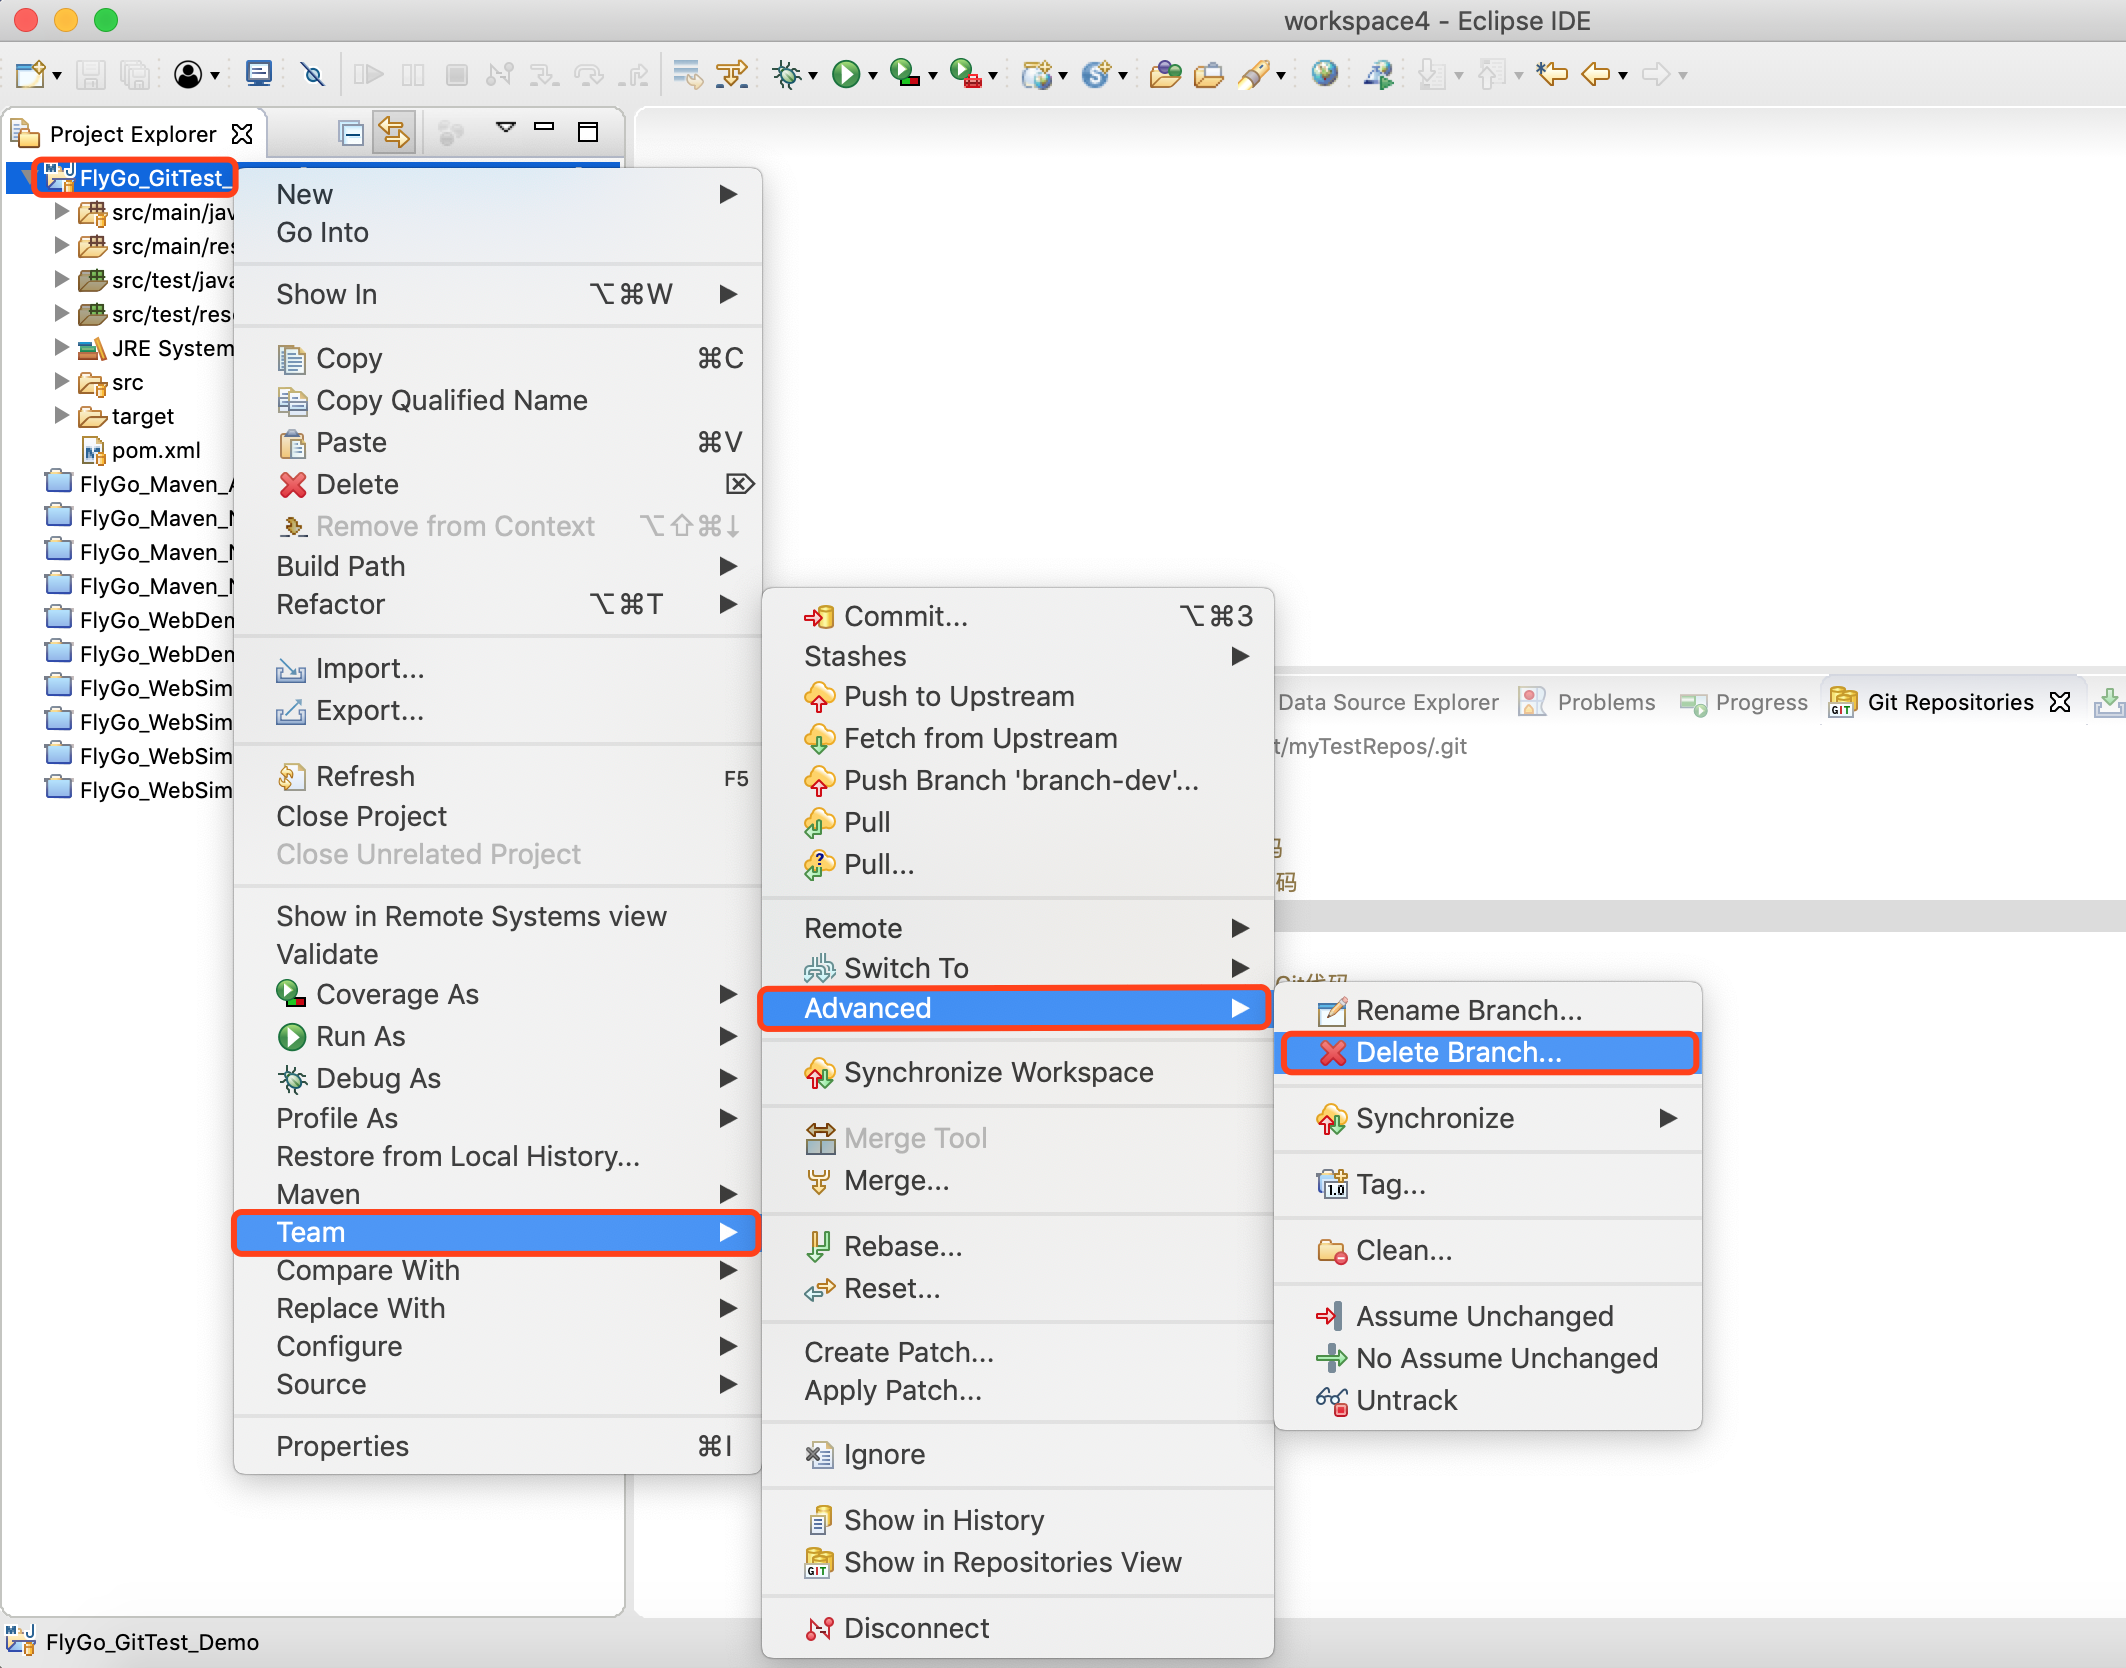Click the Coverage launch toolbar icon
This screenshot has height=1668, width=2126.
coord(904,74)
